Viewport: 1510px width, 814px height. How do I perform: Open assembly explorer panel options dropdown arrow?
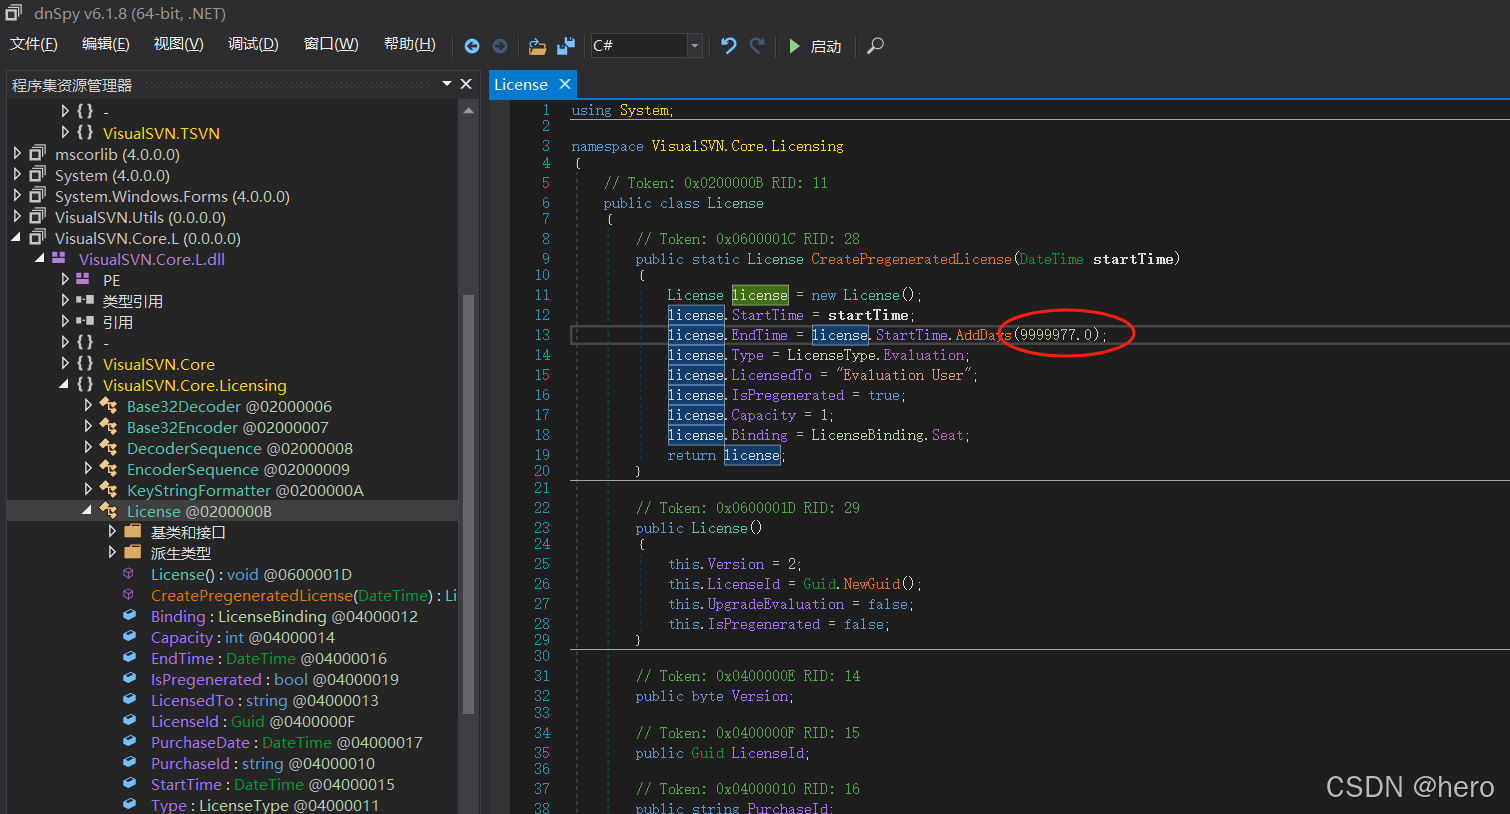click(x=447, y=85)
